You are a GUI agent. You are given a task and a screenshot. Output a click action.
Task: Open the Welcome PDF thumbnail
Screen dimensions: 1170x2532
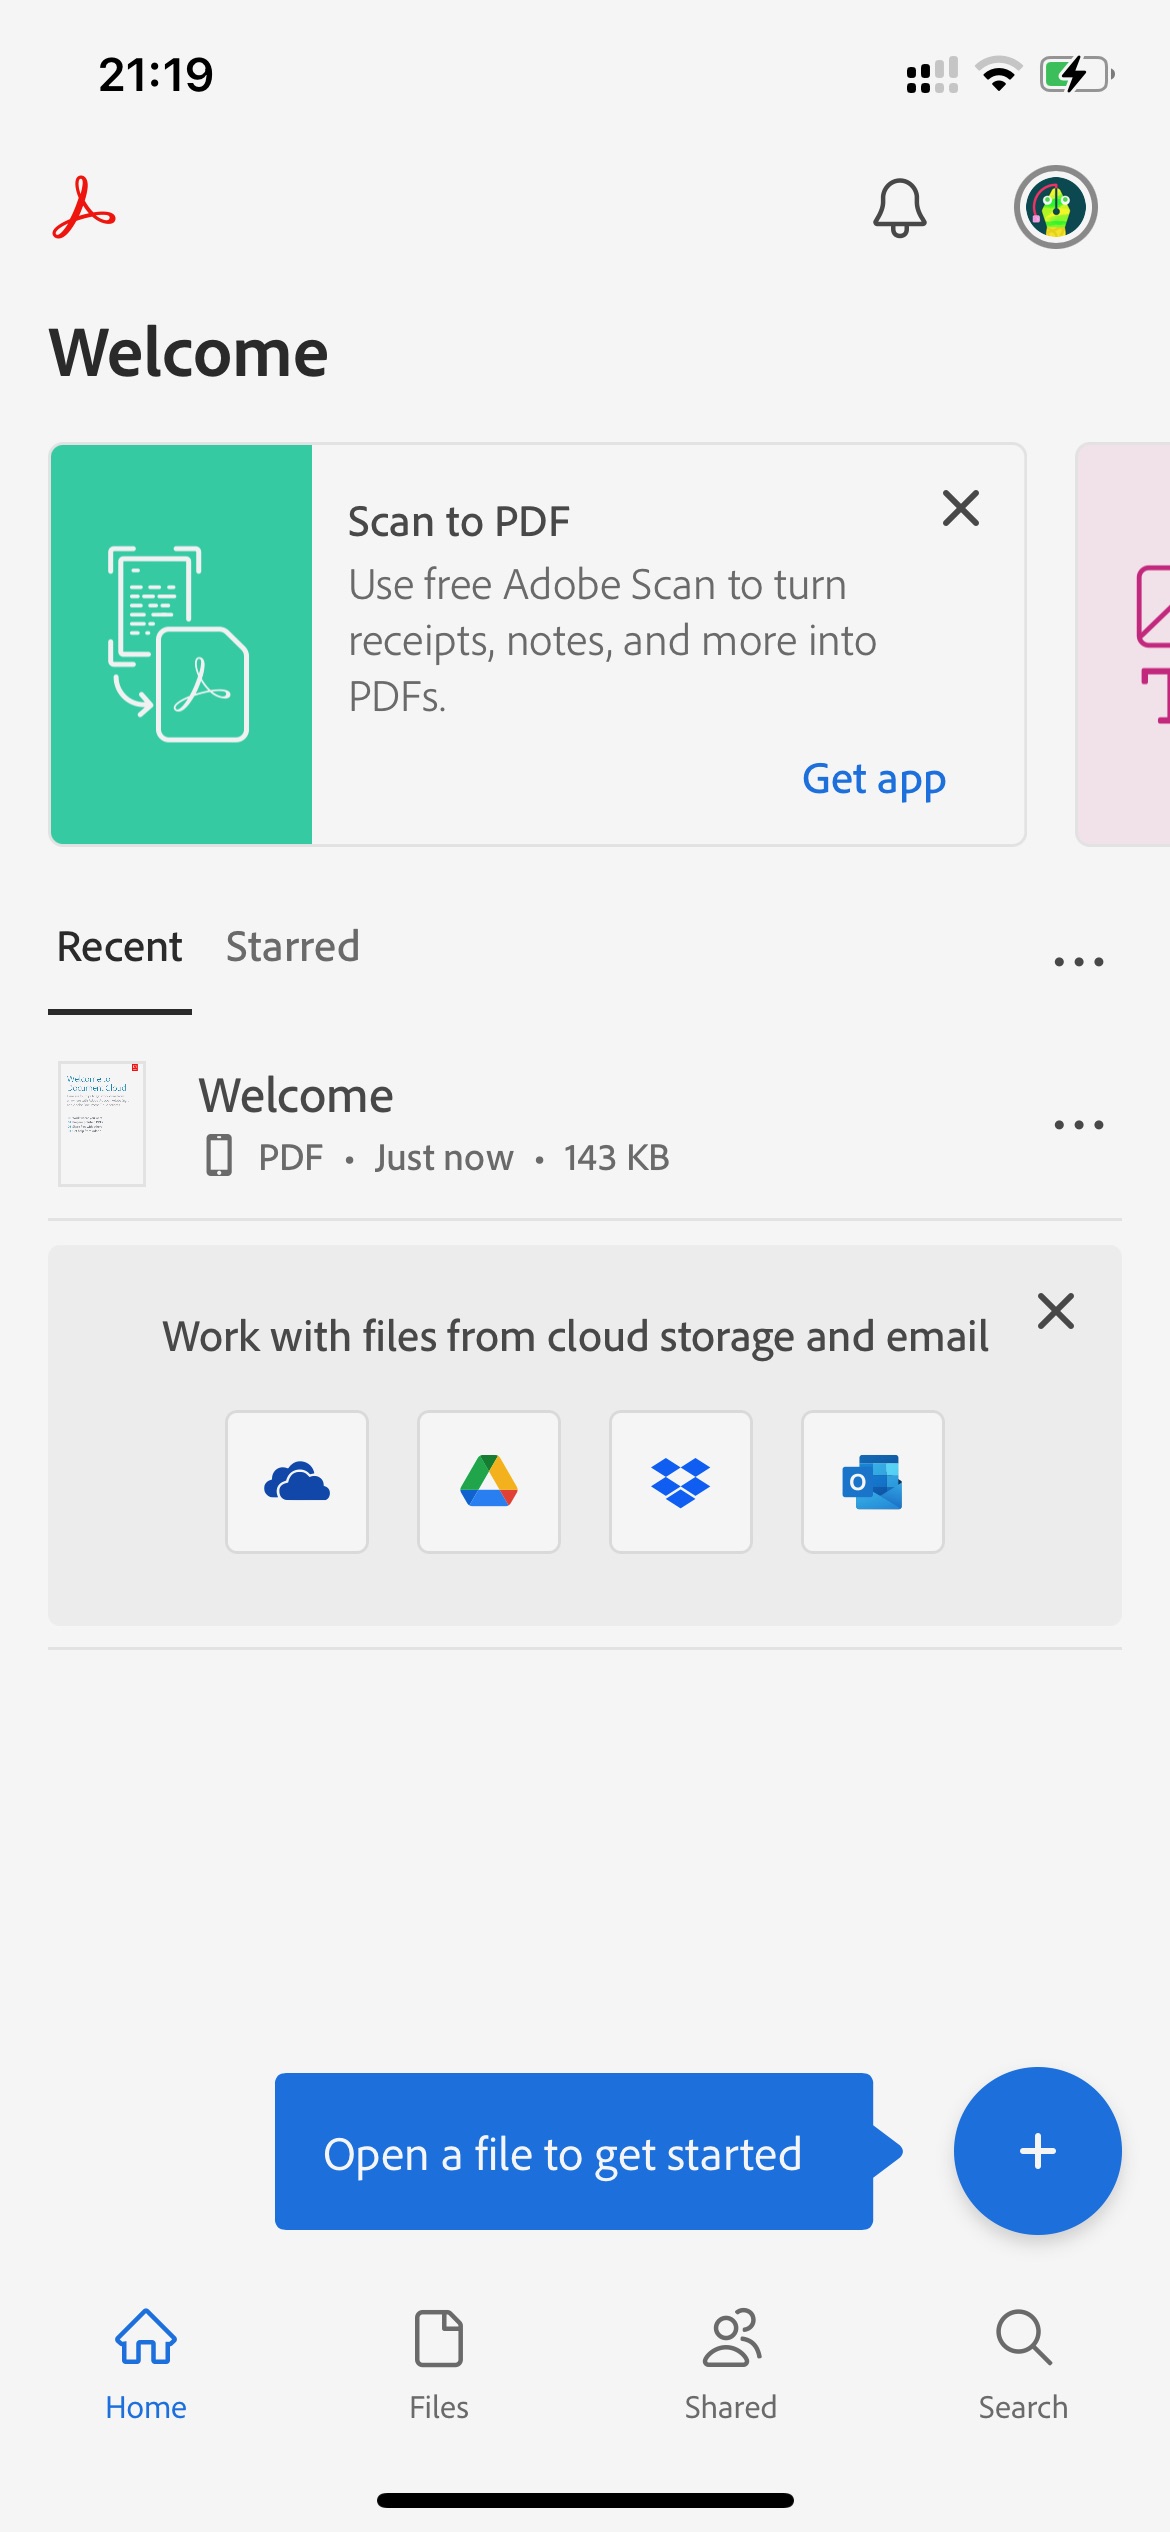tap(102, 1124)
